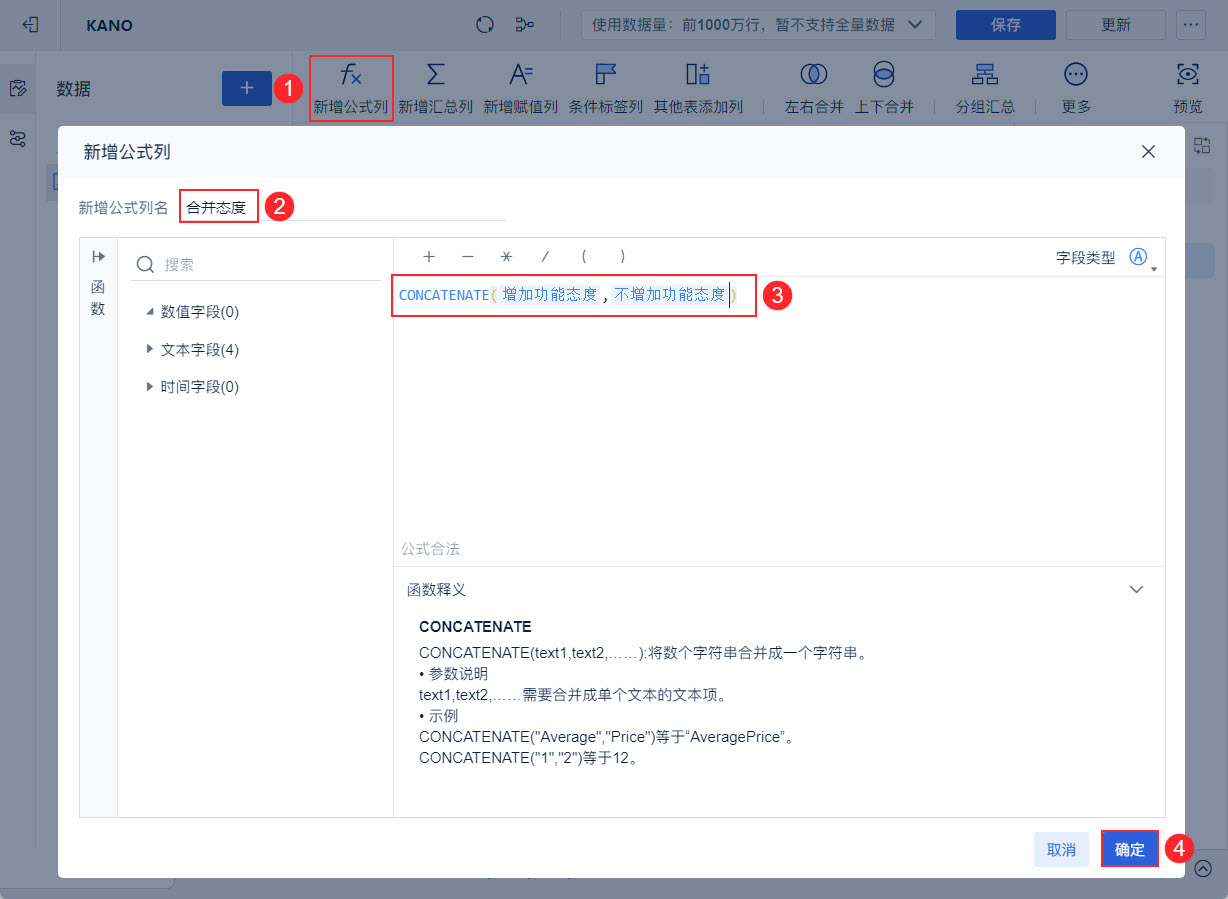
Task: Click the 取消 button
Action: coord(1061,850)
